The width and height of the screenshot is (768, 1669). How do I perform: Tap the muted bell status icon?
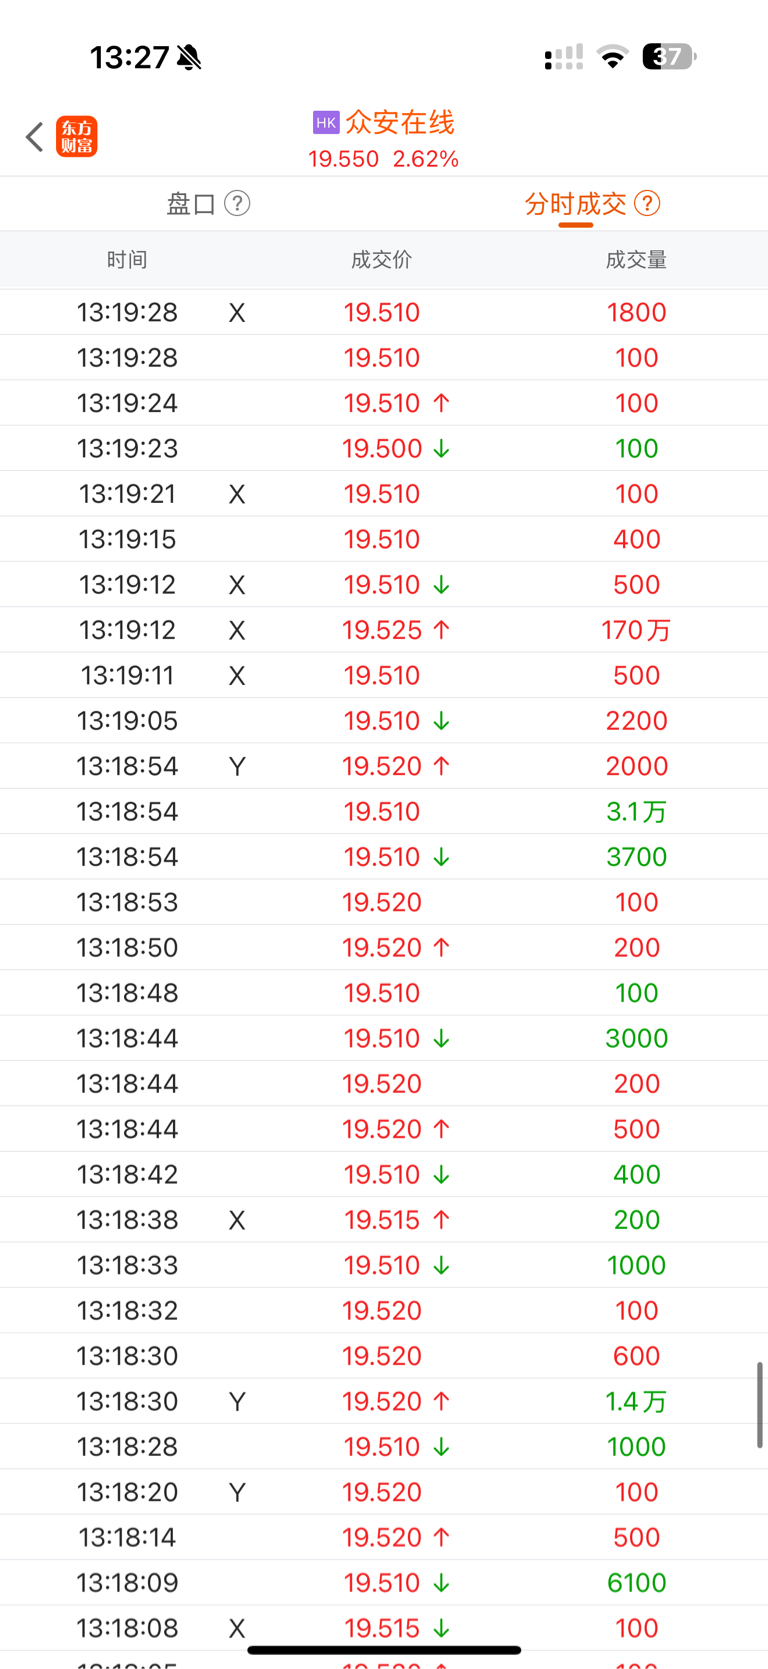pos(189,58)
